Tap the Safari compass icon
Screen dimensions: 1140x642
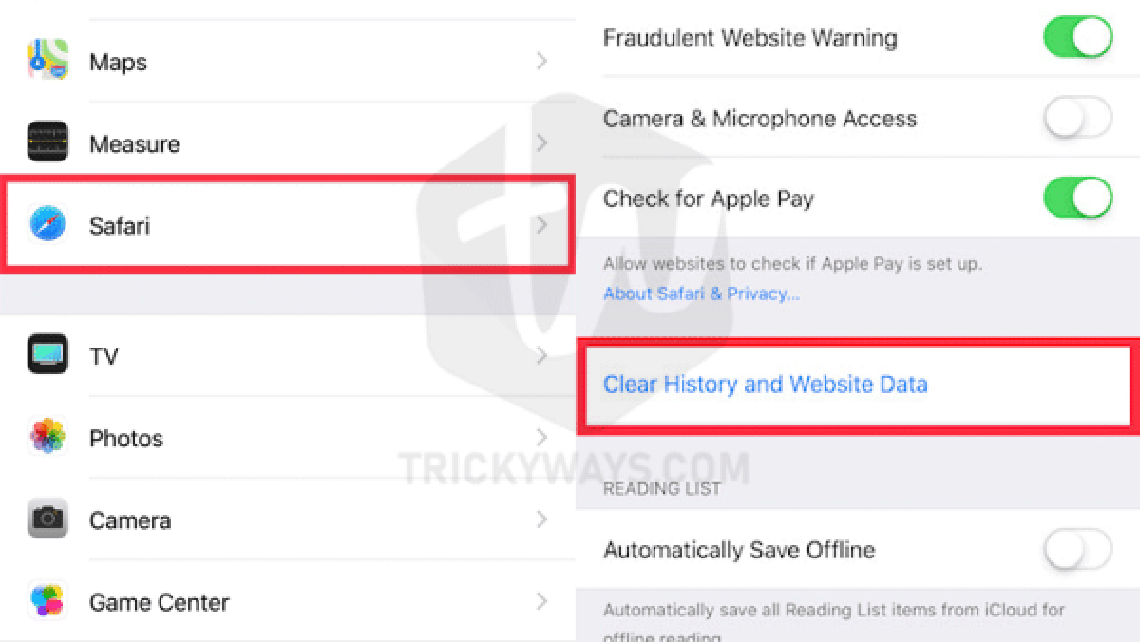click(47, 223)
